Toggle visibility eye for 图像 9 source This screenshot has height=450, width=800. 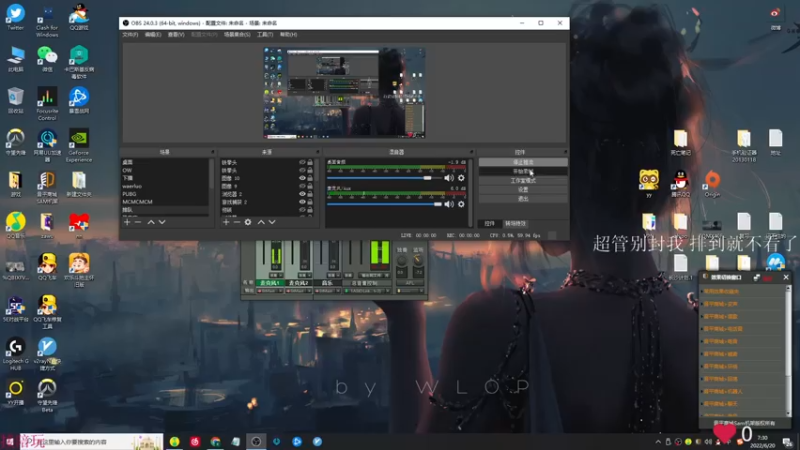(x=302, y=186)
